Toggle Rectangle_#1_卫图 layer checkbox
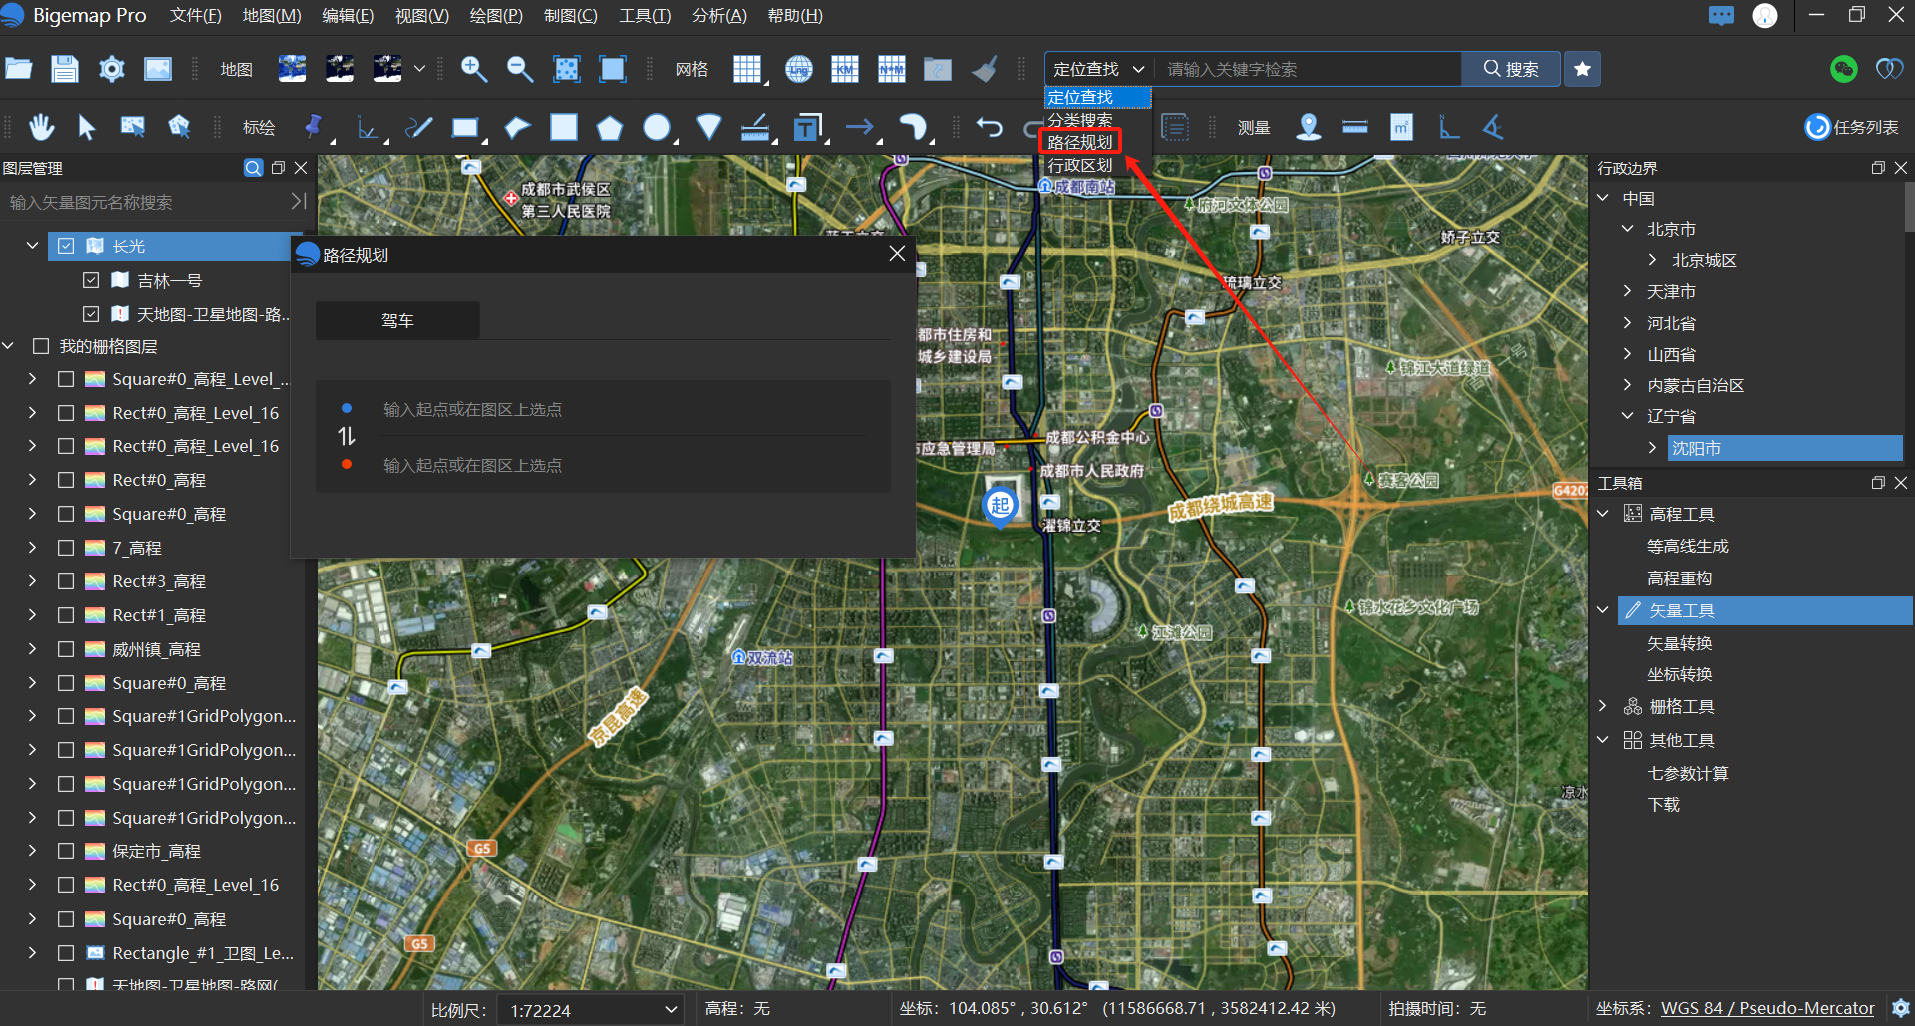Image resolution: width=1915 pixels, height=1026 pixels. [66, 953]
